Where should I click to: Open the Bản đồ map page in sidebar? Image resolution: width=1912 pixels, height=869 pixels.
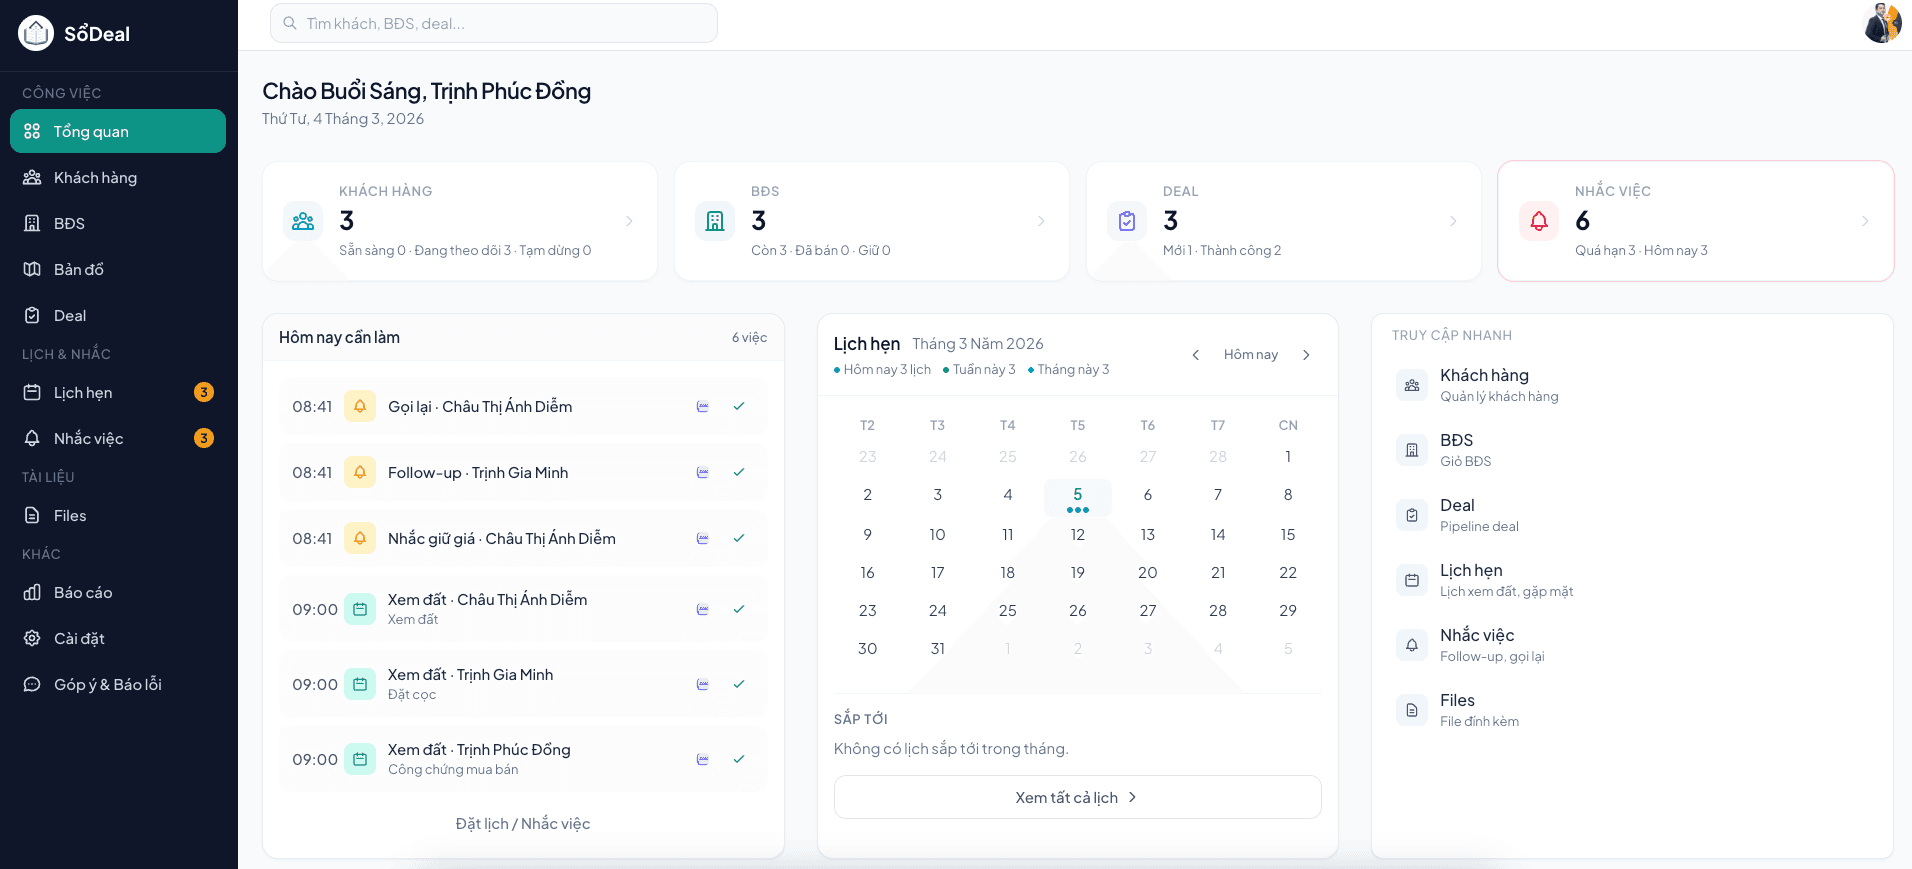78,269
